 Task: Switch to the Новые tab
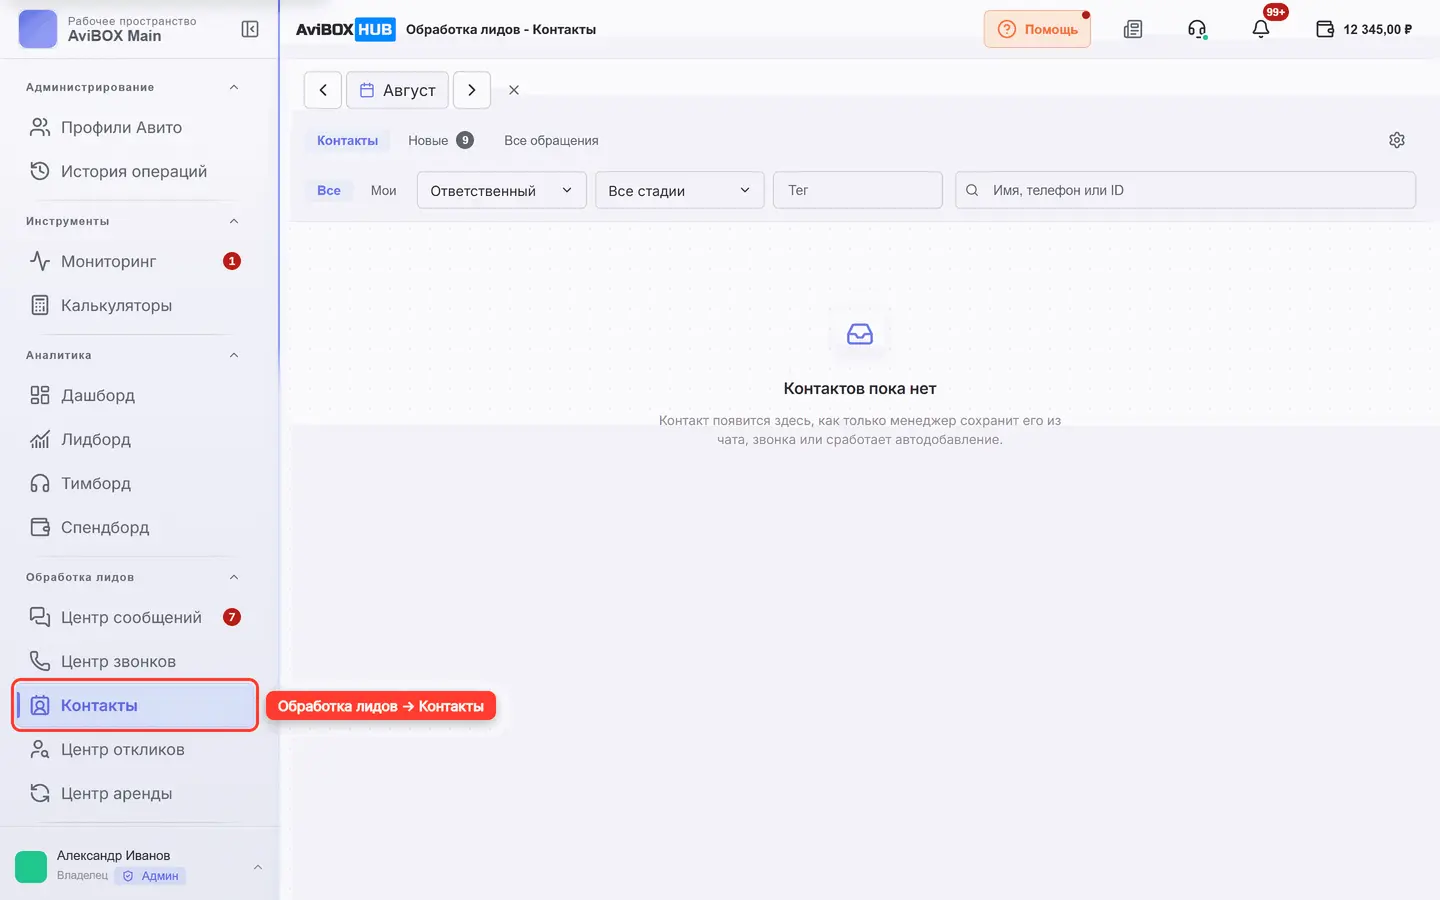pyautogui.click(x=441, y=140)
